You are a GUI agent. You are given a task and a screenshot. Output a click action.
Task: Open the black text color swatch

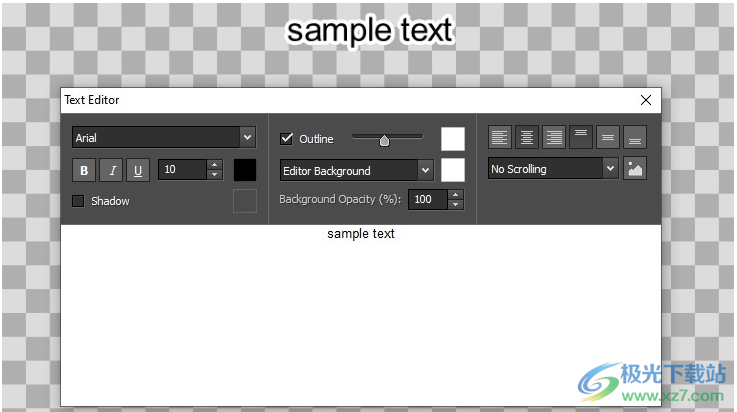(245, 170)
